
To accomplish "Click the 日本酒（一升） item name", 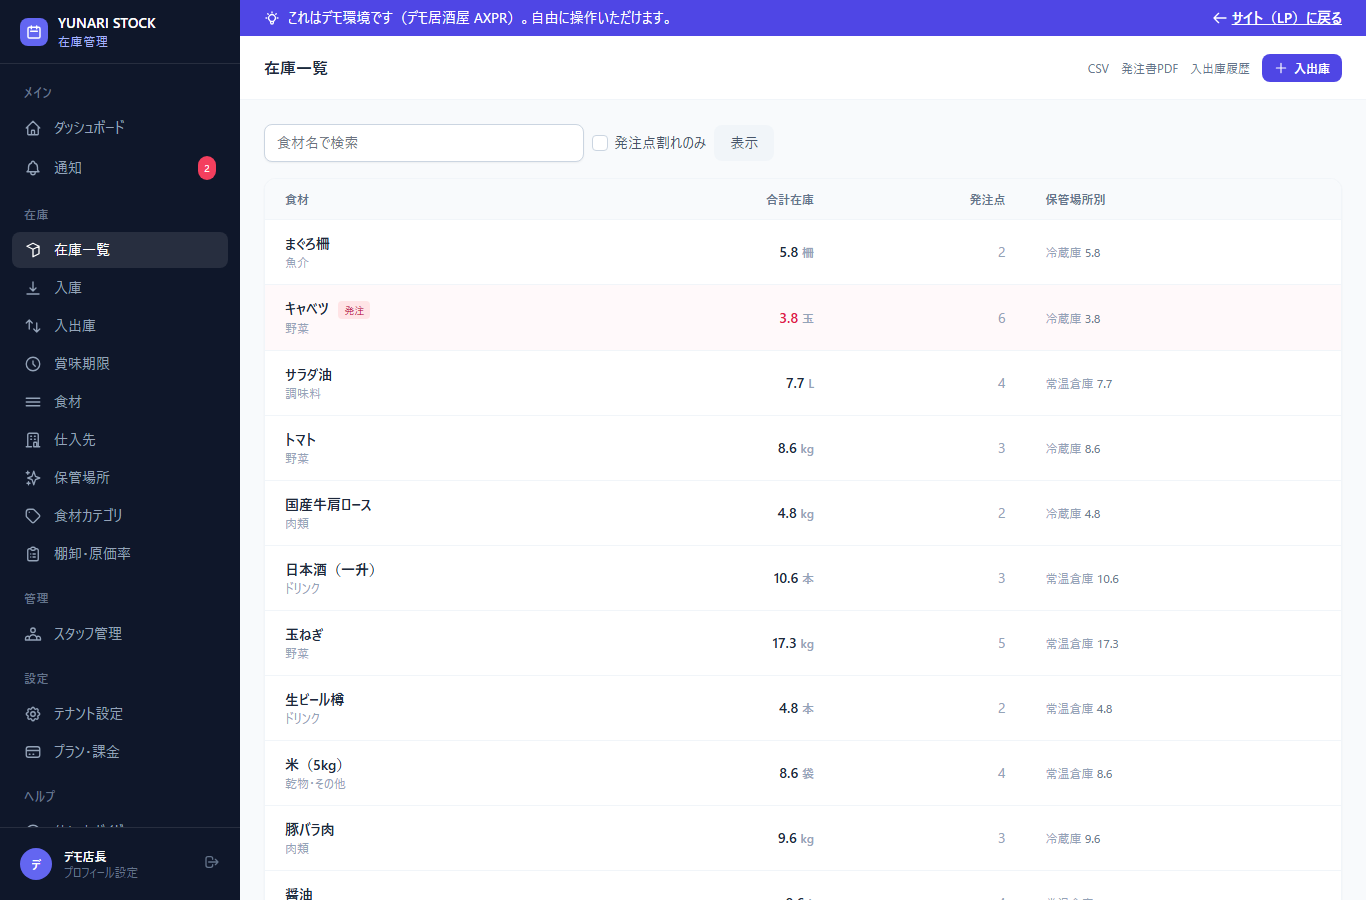I will 331,570.
